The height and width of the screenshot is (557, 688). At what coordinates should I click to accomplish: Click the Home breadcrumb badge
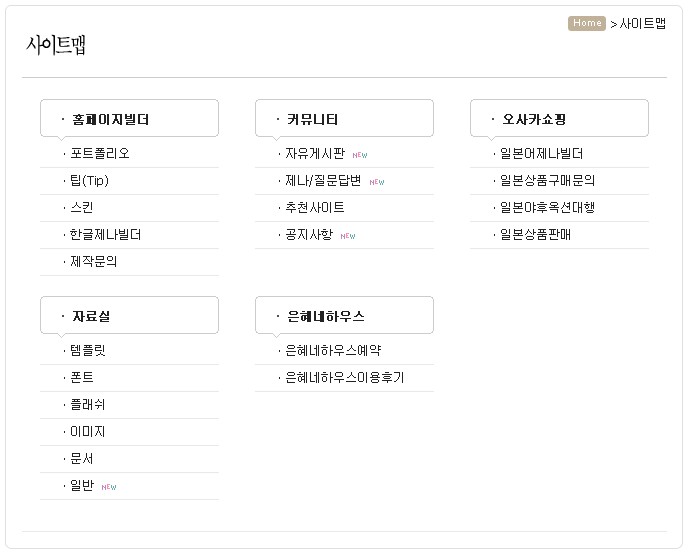(587, 23)
